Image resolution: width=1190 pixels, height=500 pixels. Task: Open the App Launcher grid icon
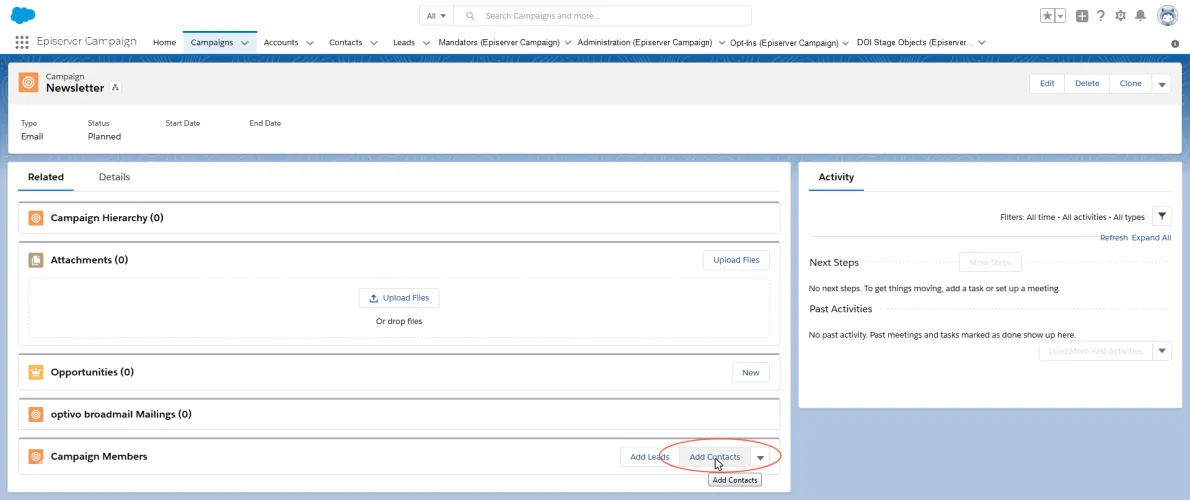(22, 42)
